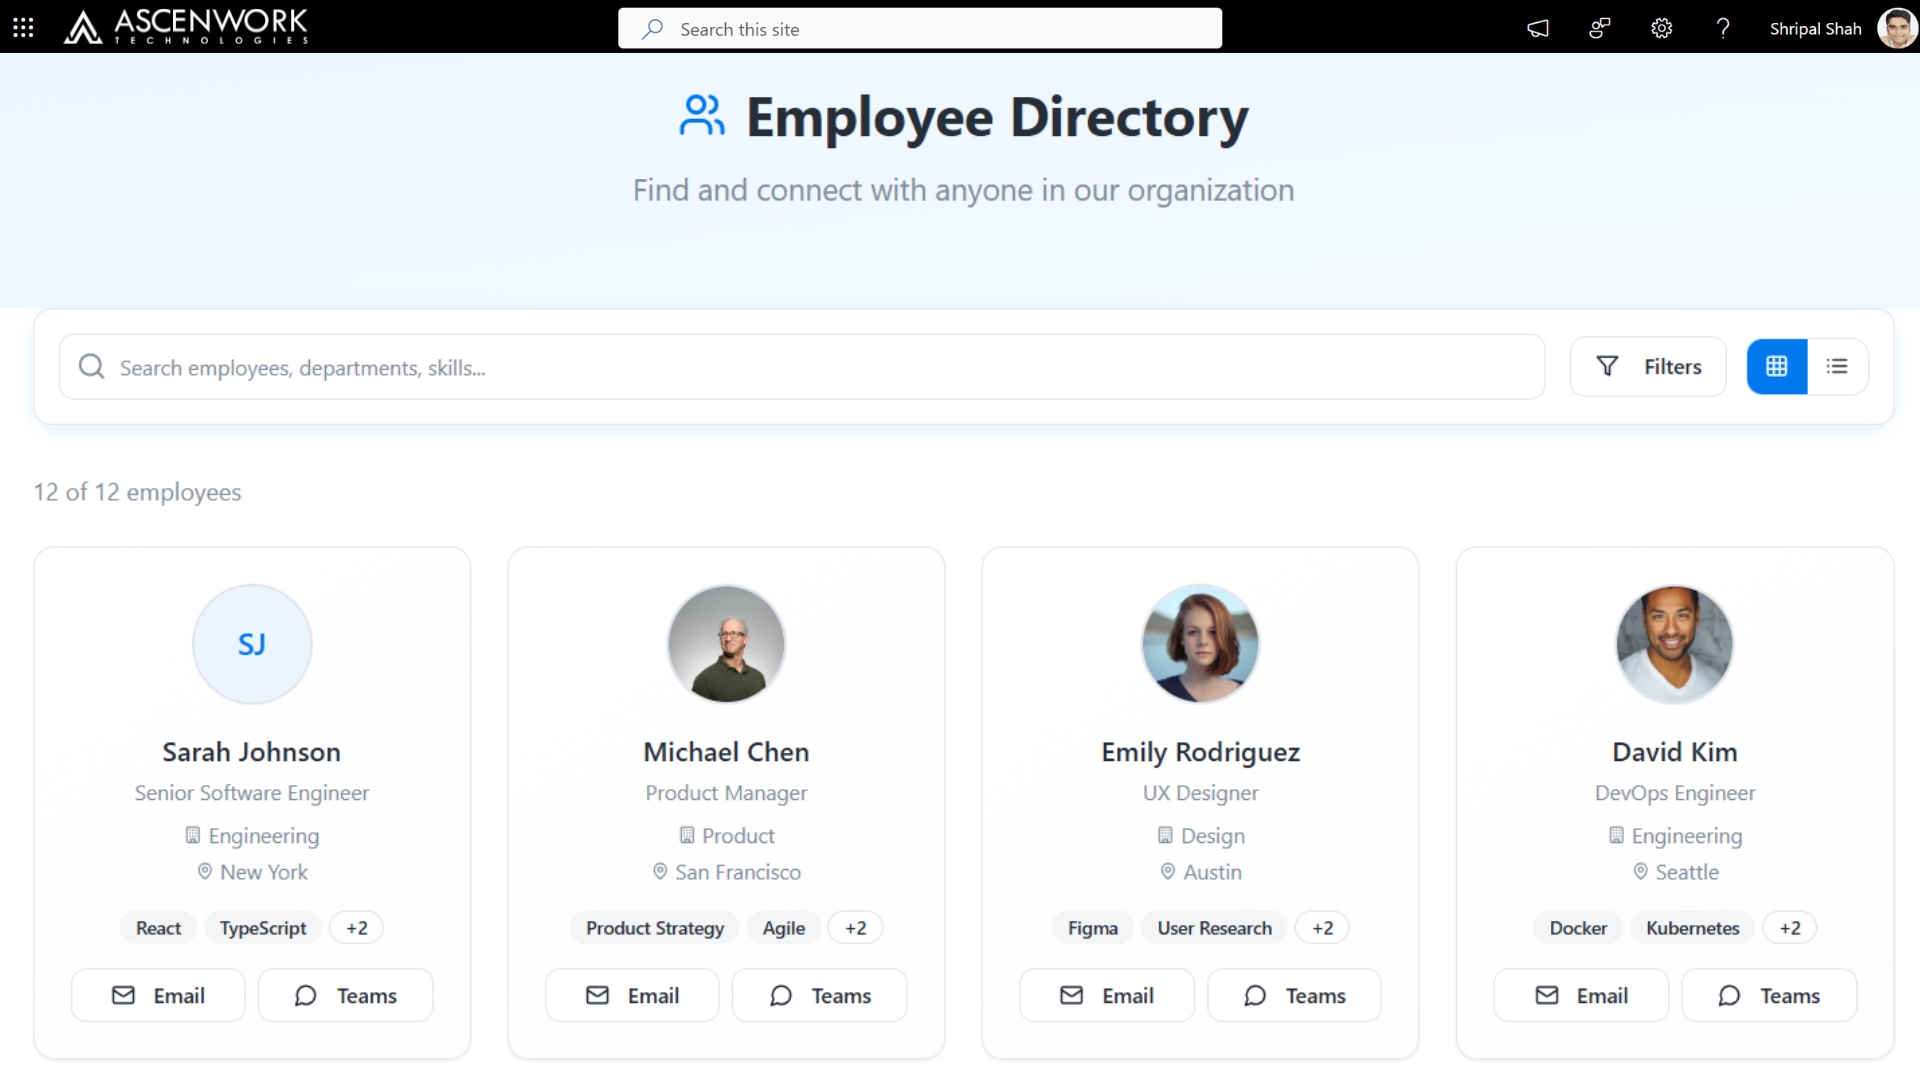This screenshot has width=1920, height=1080.
Task: Open Shripal Shah profile avatar
Action: point(1896,28)
